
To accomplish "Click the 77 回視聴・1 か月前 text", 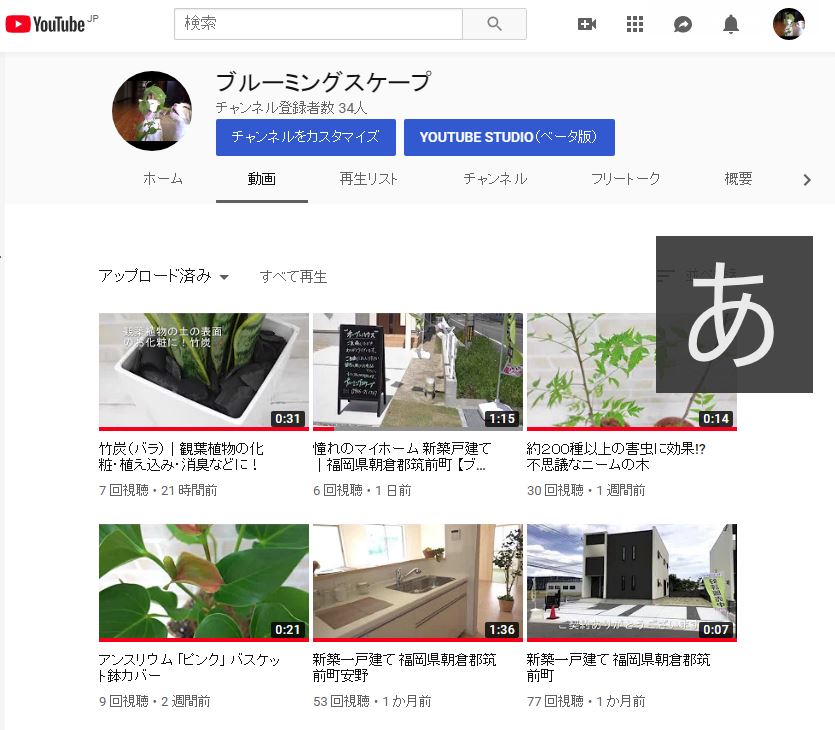I will click(586, 701).
